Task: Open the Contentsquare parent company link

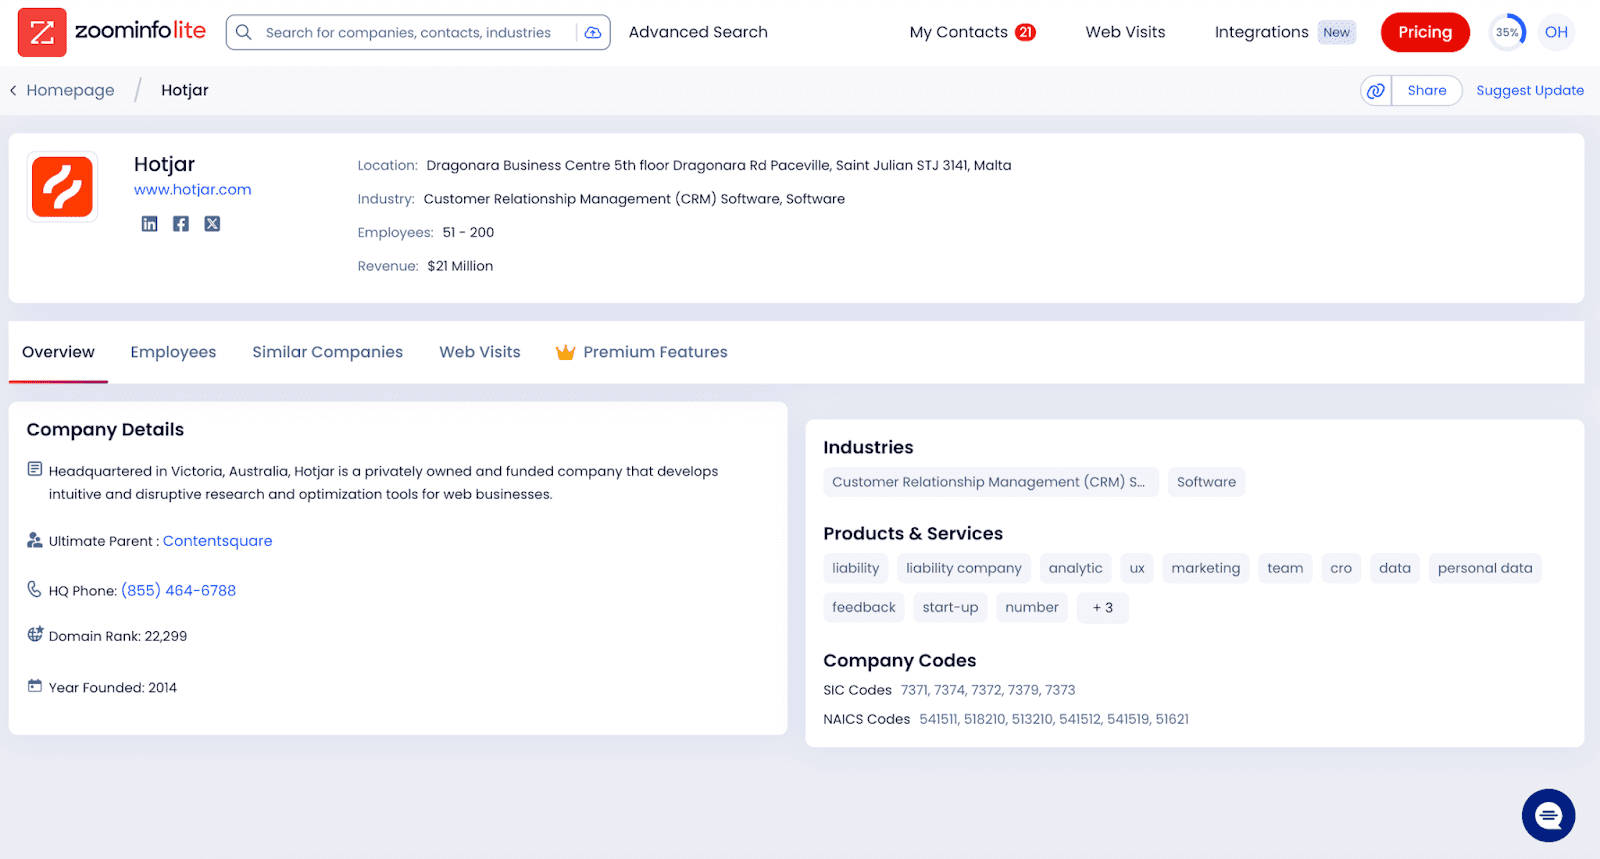Action: pos(217,541)
